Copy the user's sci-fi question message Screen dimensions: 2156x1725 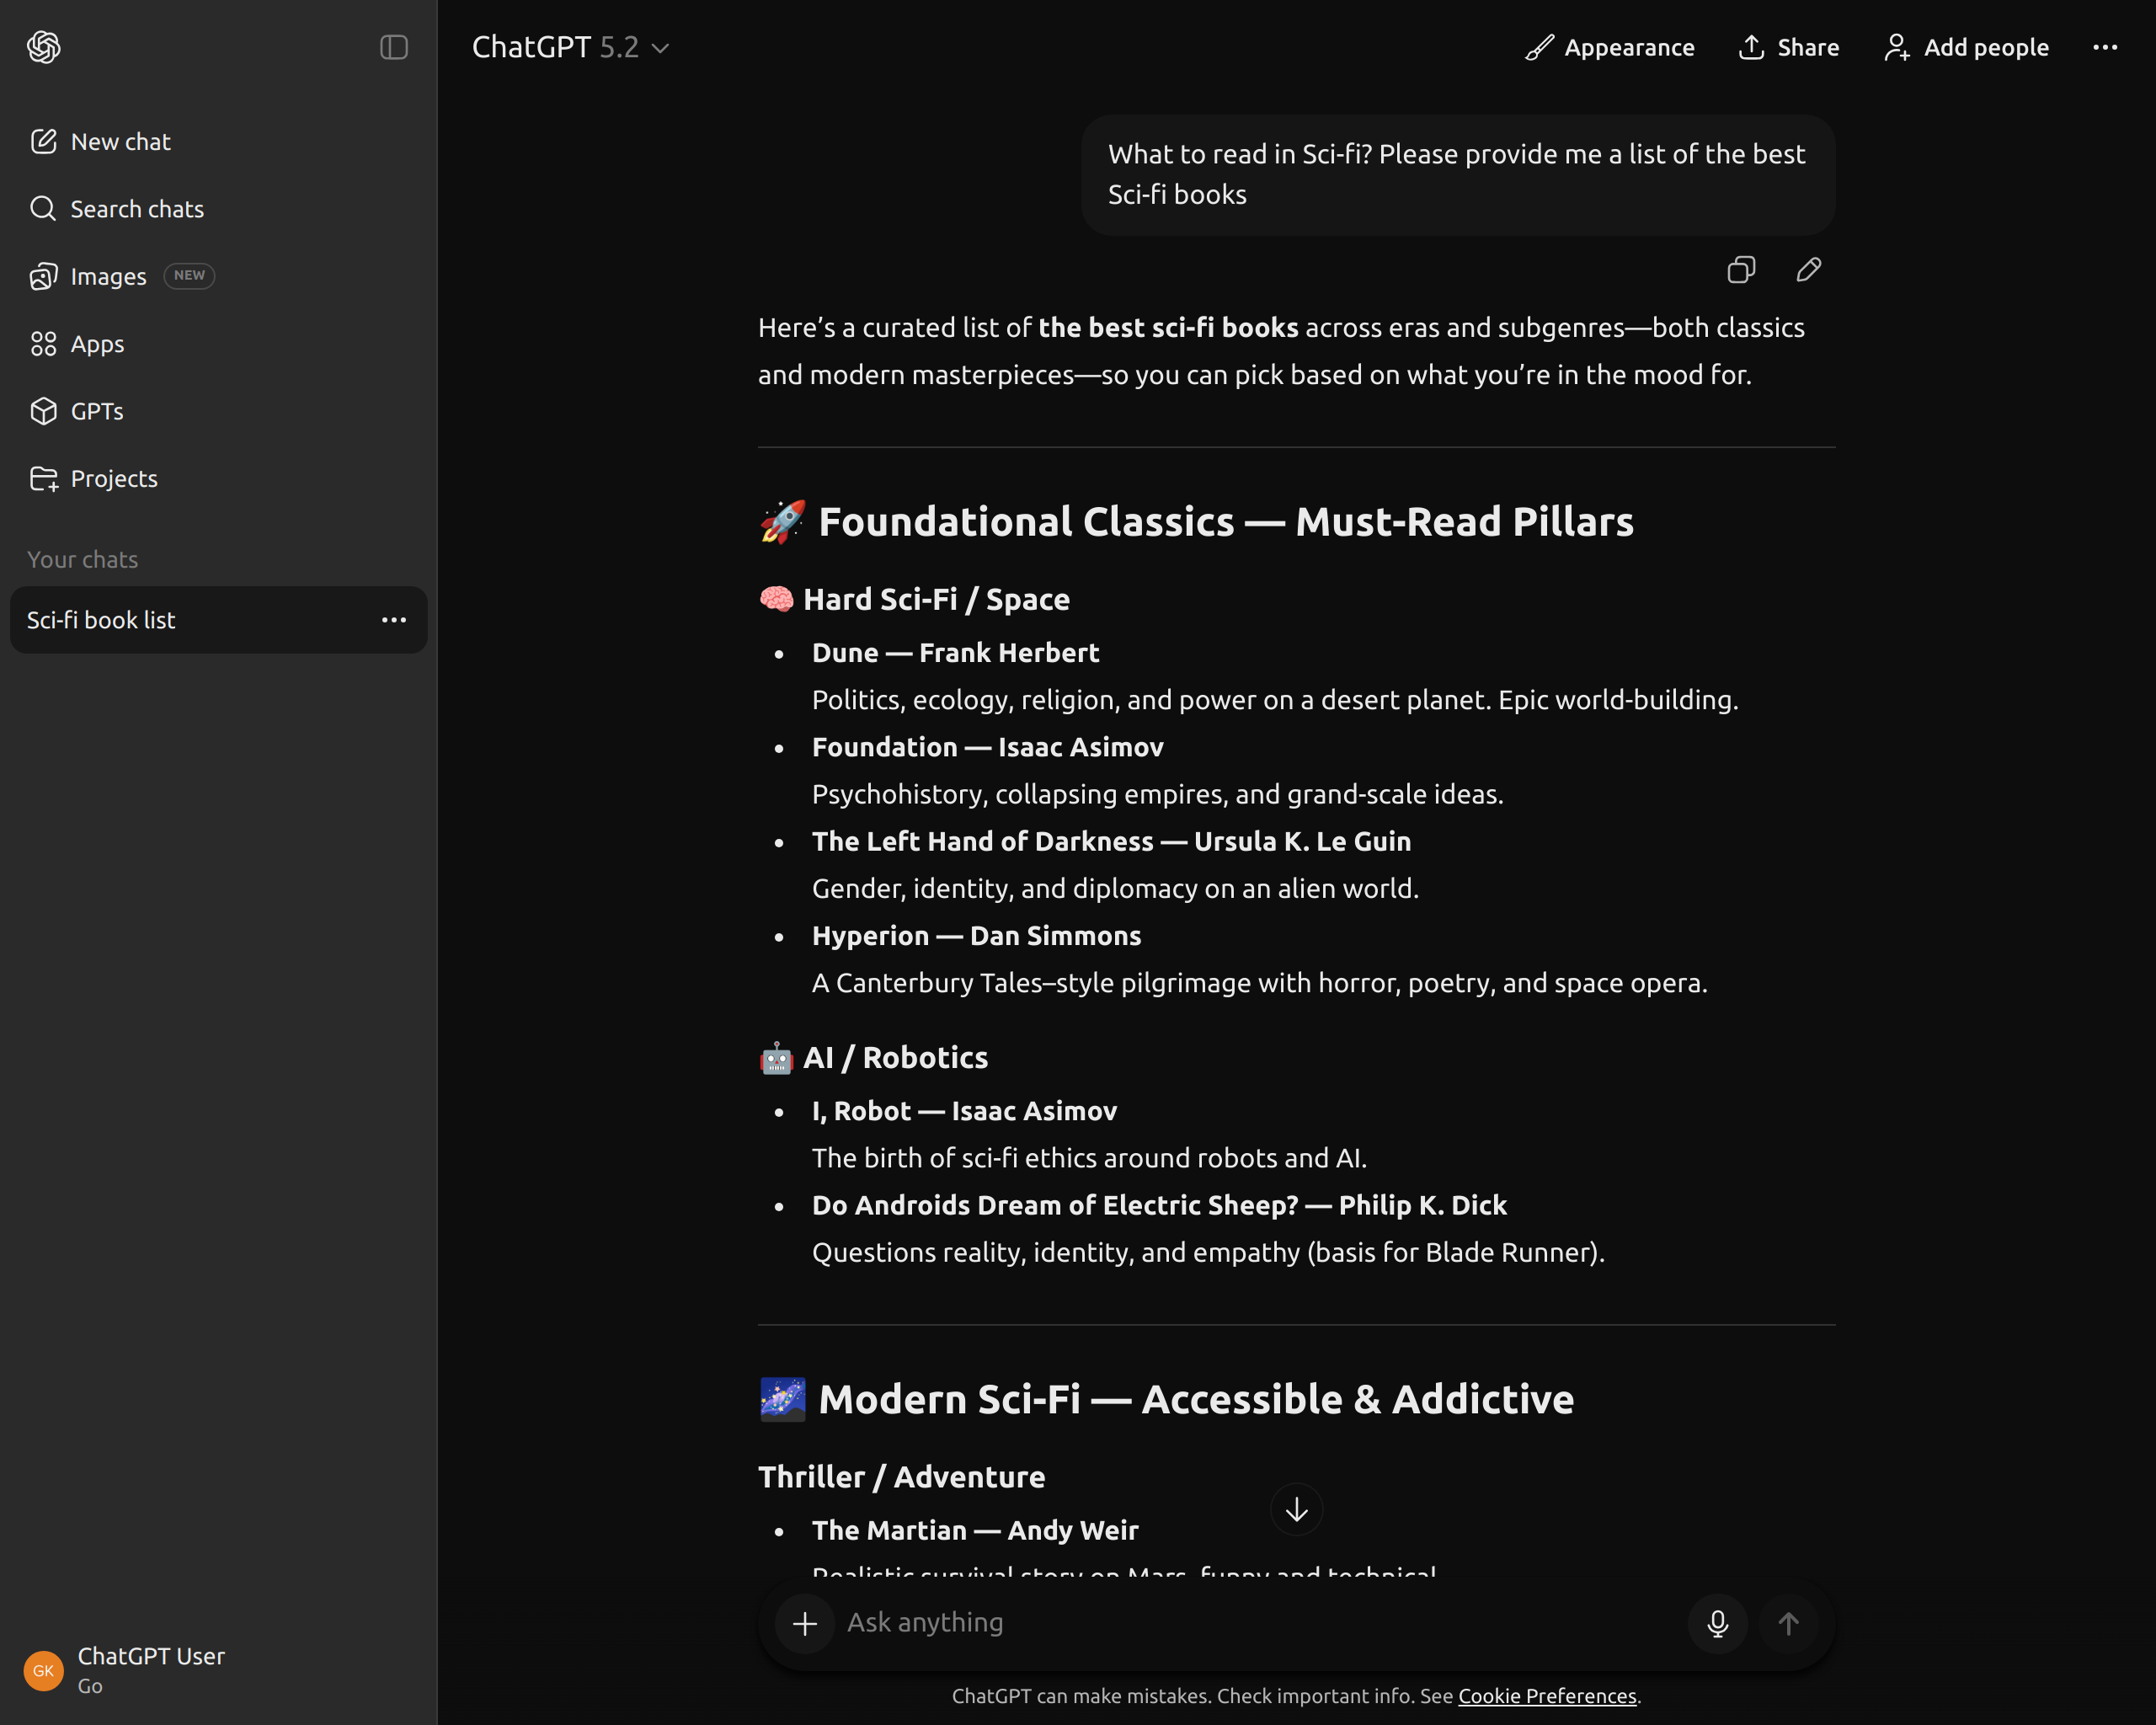coord(1740,270)
